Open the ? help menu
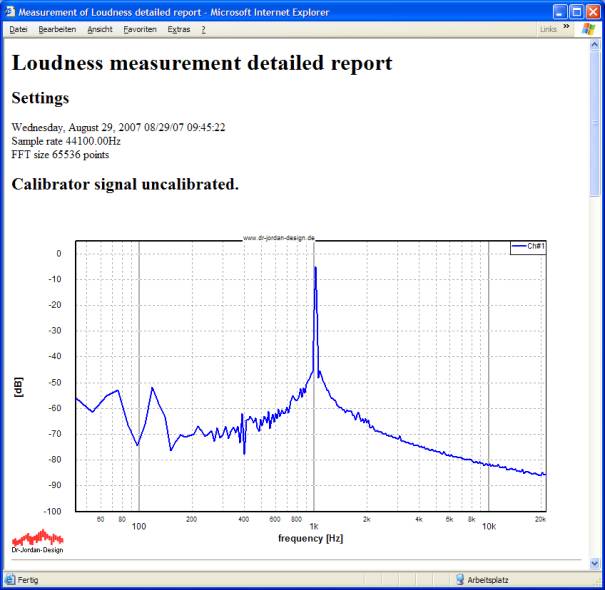The width and height of the screenshot is (605, 590). pos(203,30)
